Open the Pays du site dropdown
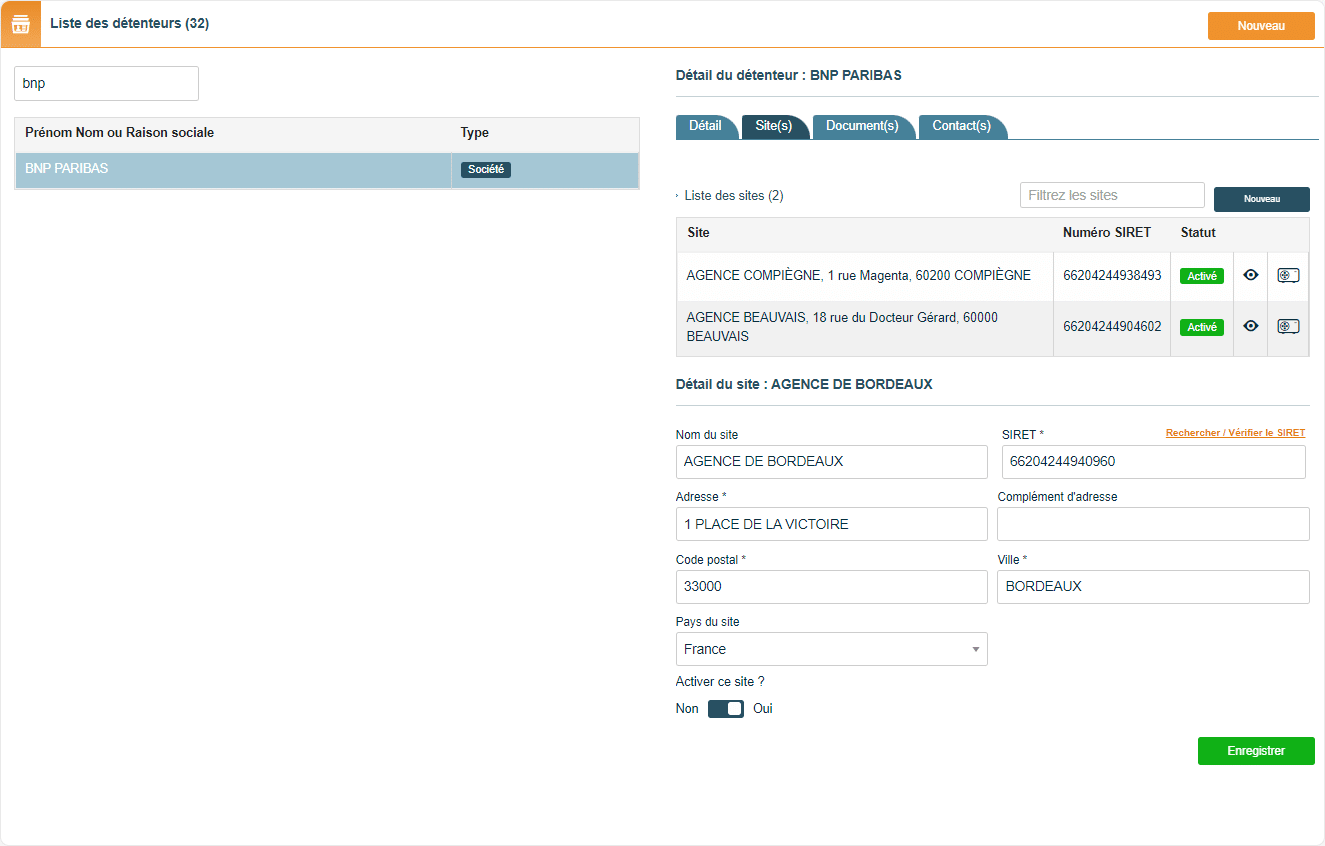The height and width of the screenshot is (846, 1325). pyautogui.click(x=832, y=649)
